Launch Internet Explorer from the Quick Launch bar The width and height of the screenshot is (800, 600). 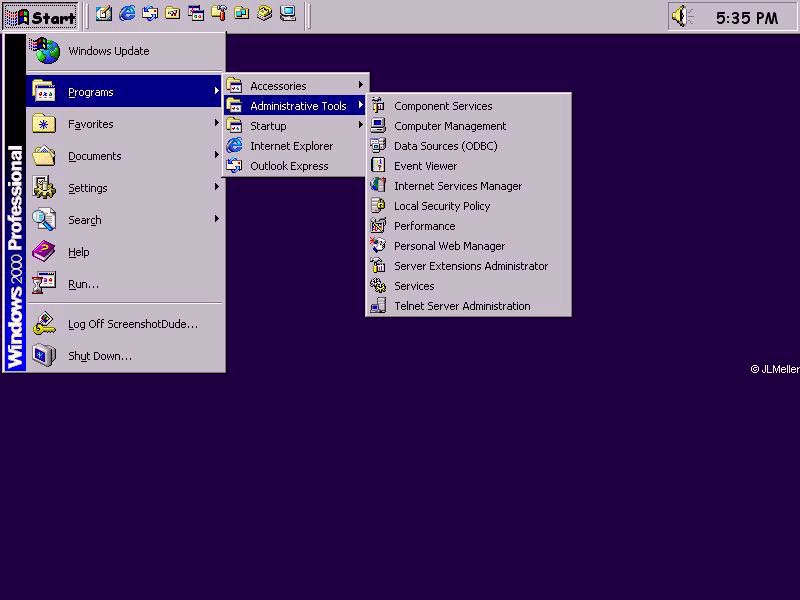pyautogui.click(x=127, y=13)
